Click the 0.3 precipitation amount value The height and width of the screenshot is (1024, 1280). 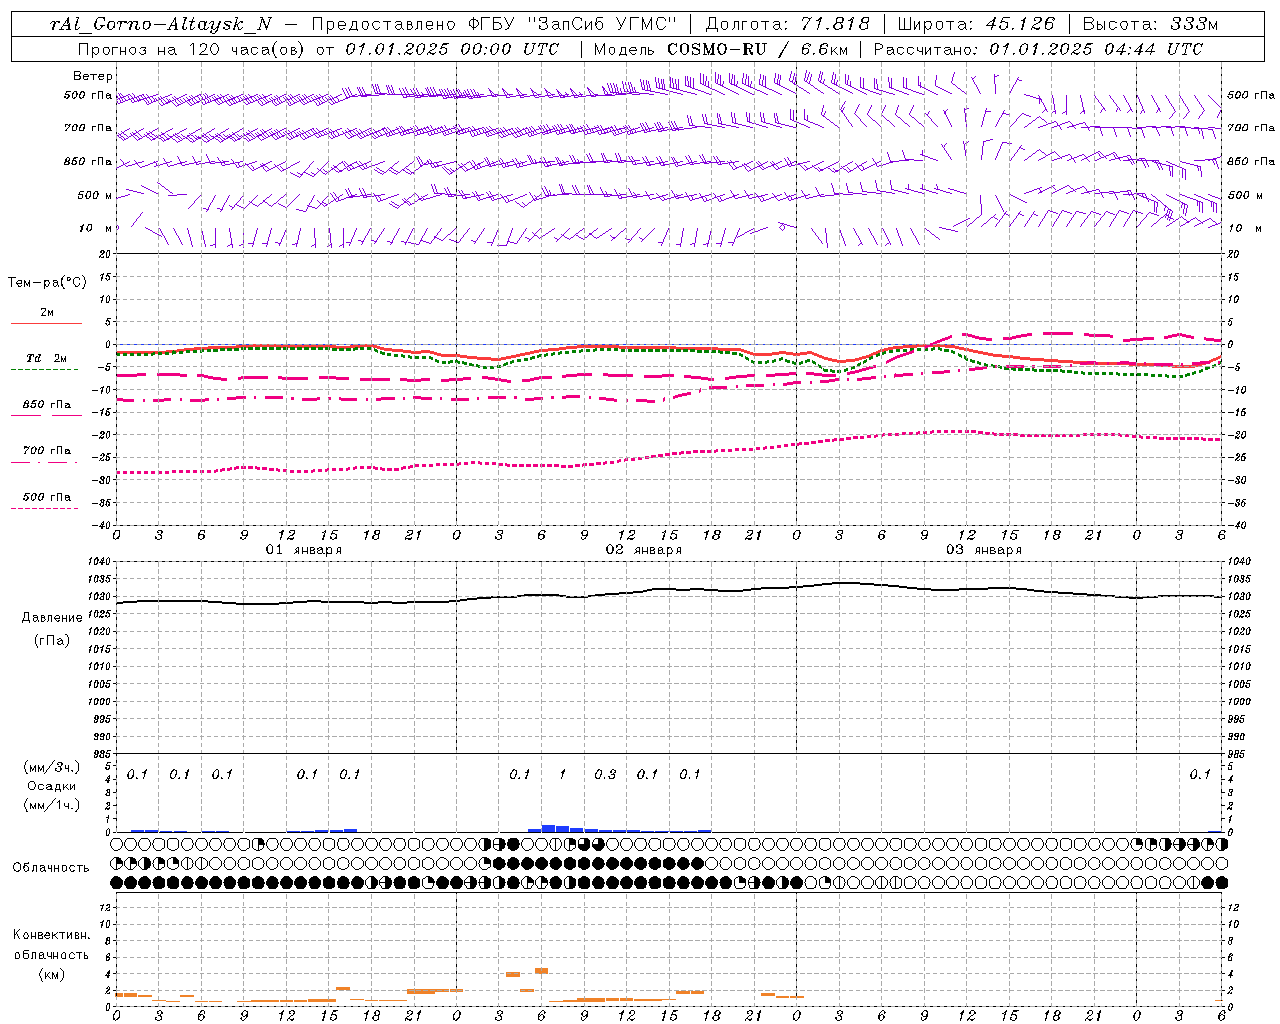point(605,775)
